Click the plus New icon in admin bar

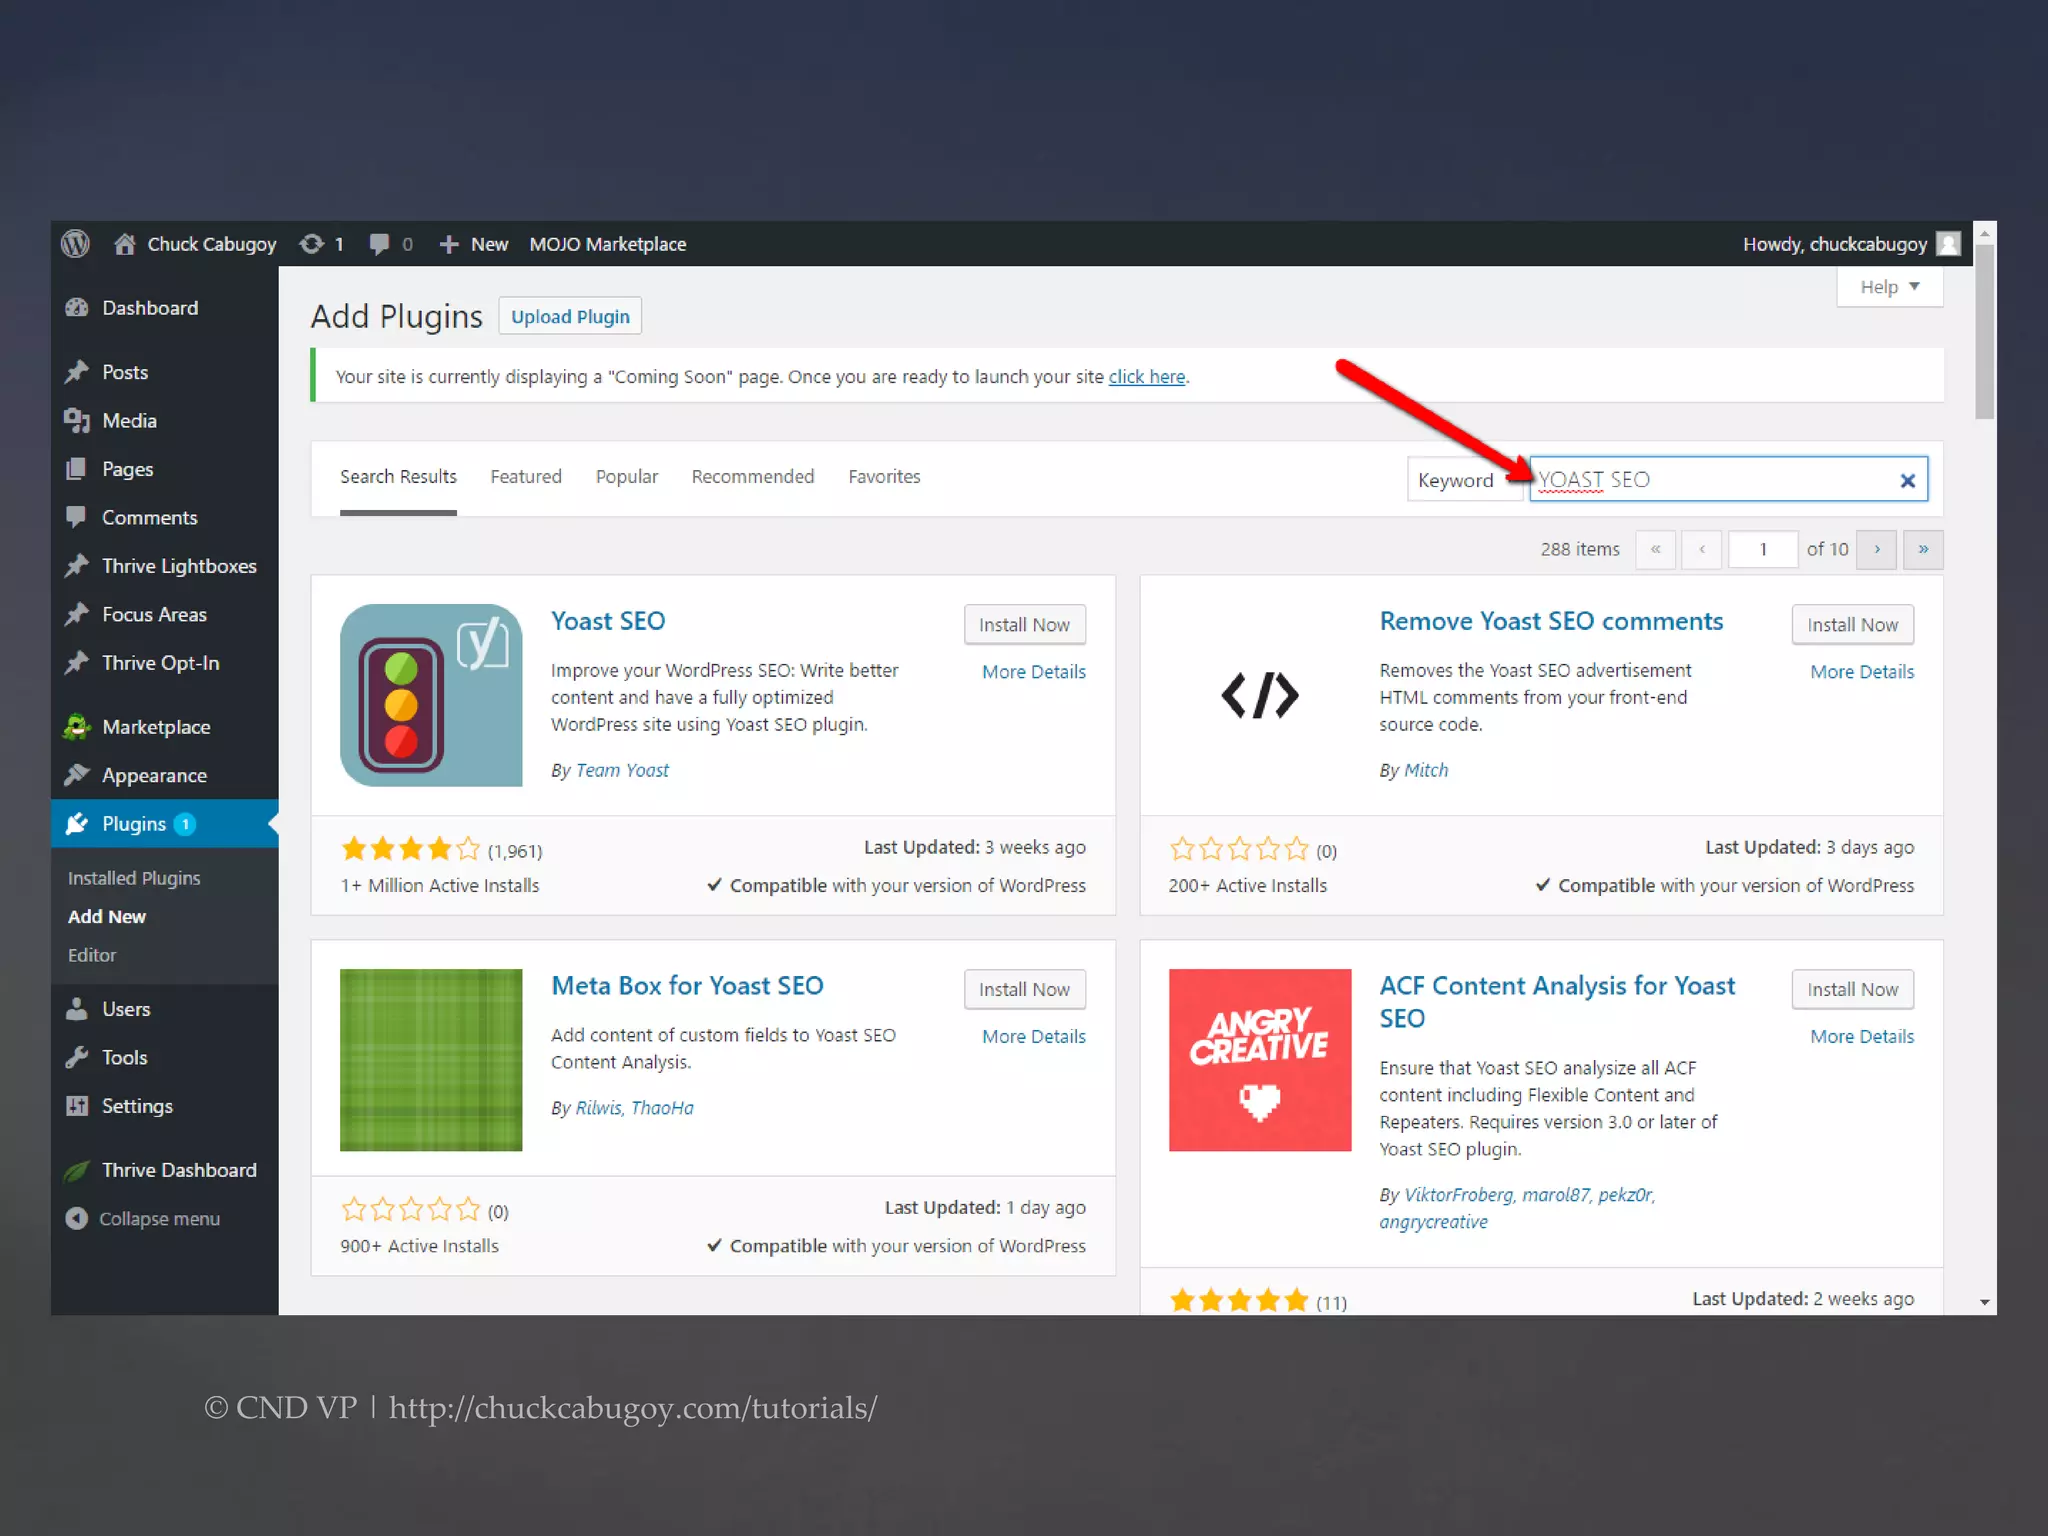[449, 244]
